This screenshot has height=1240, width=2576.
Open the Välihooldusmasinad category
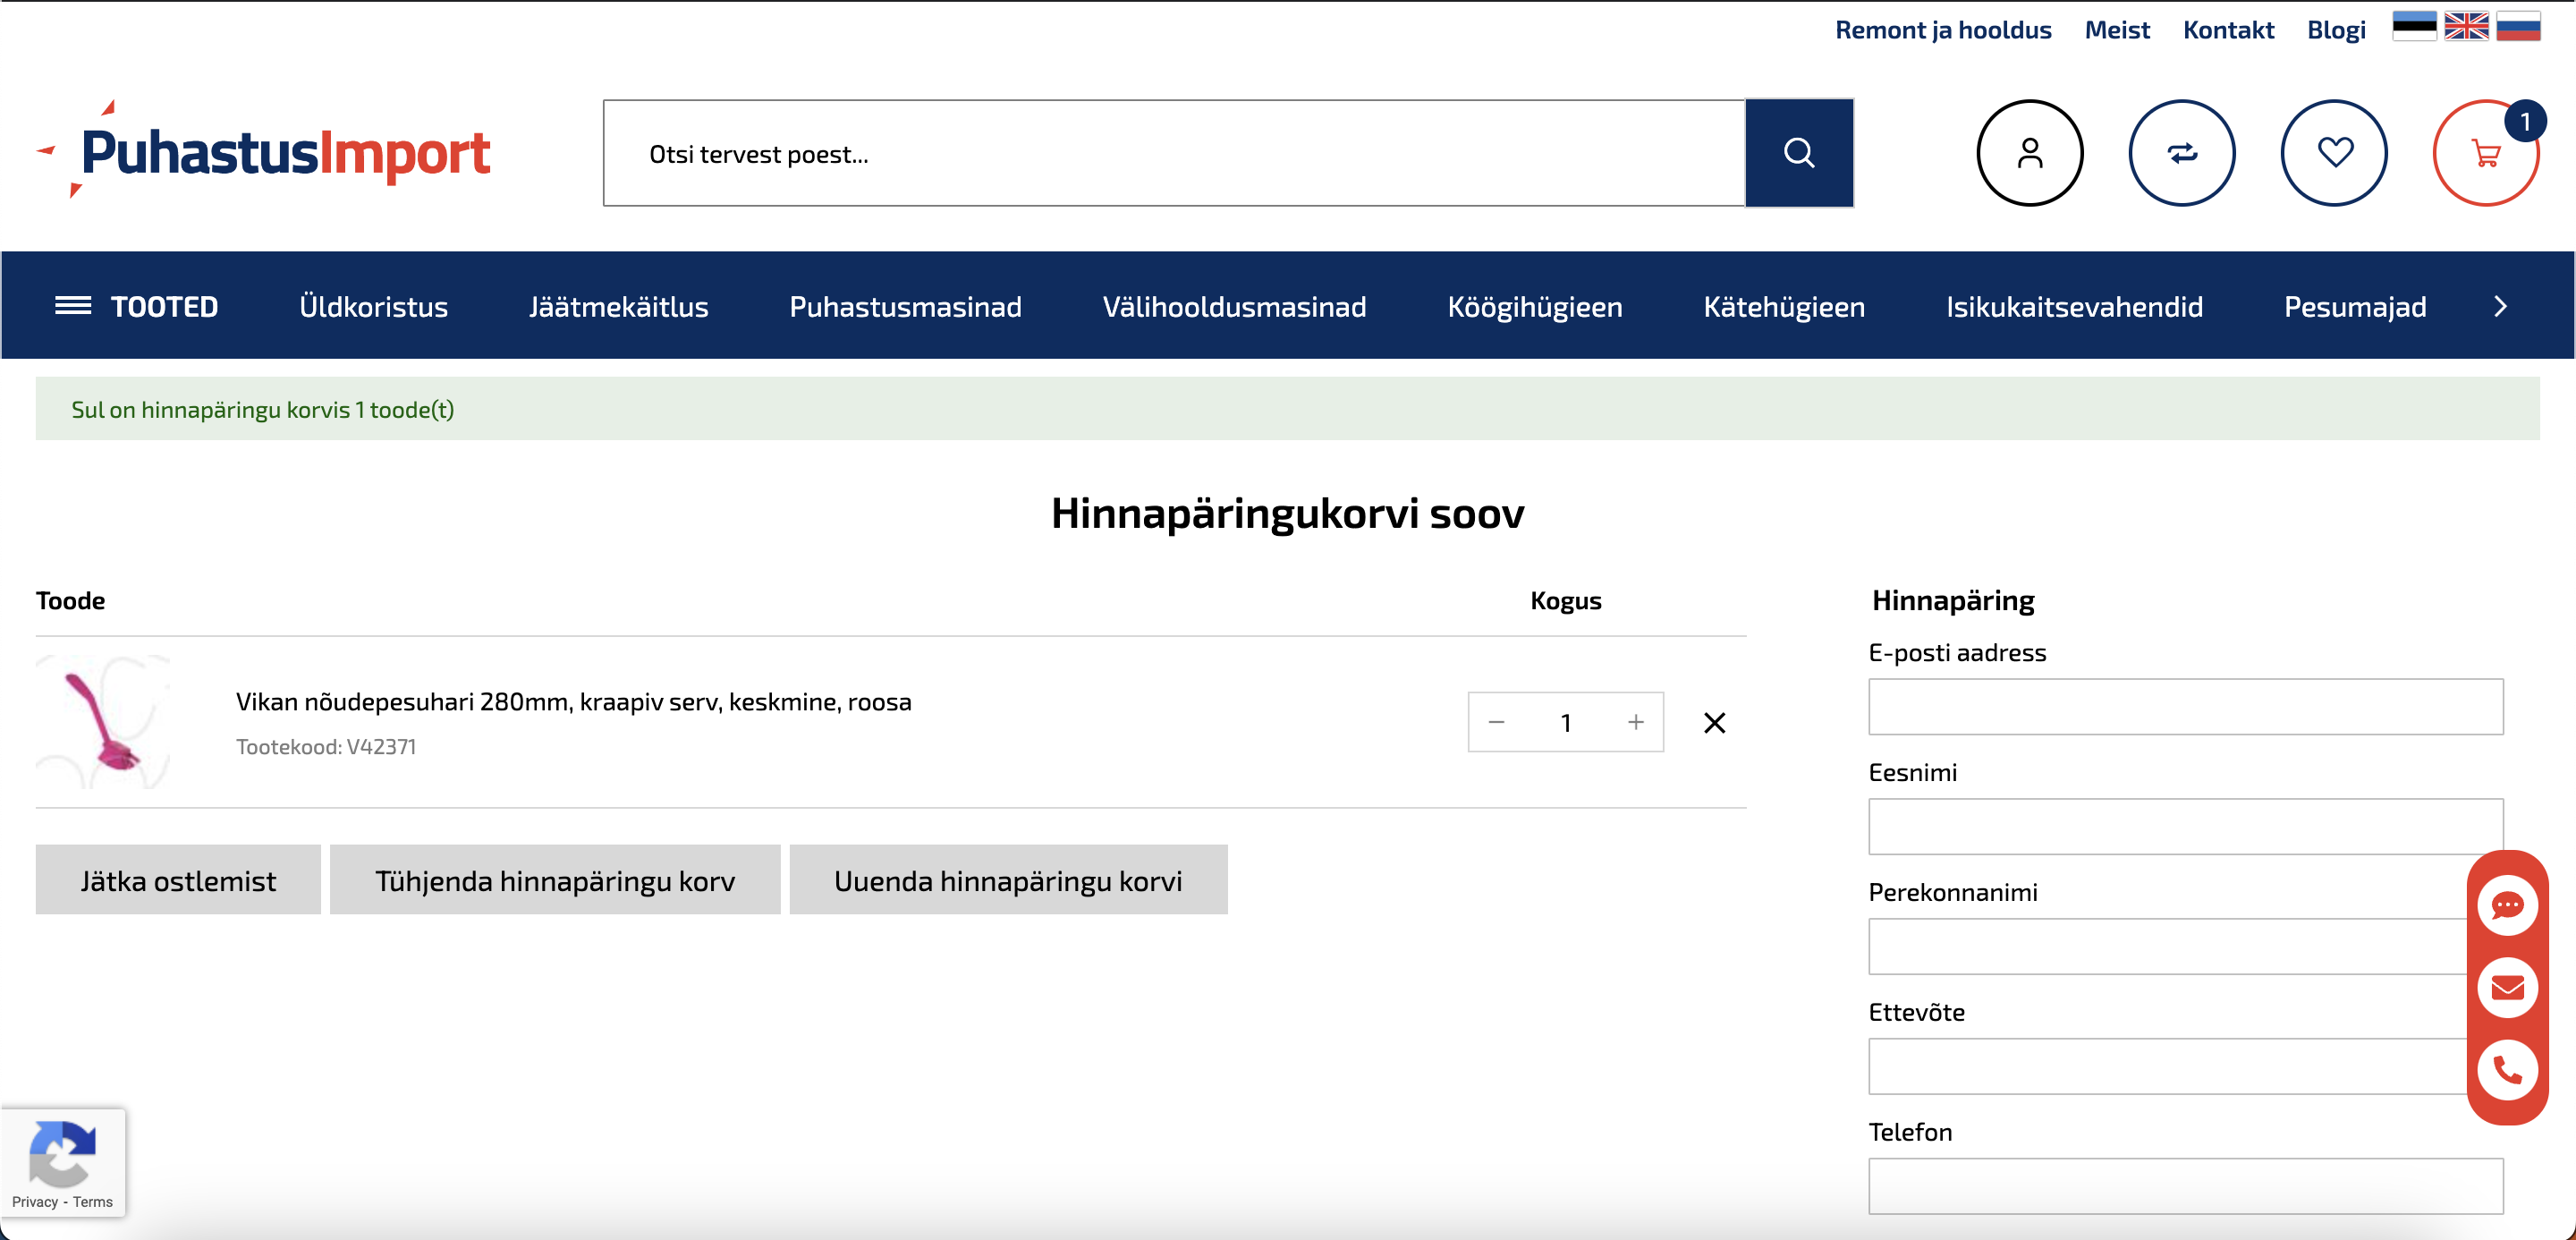(x=1234, y=306)
